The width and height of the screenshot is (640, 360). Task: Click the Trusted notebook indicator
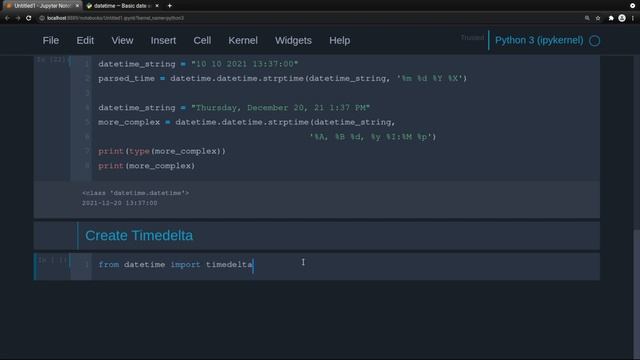(472, 38)
